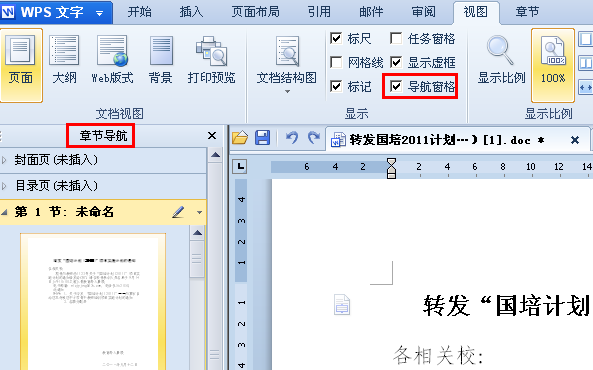The width and height of the screenshot is (593, 370).
Task: Undo the last action
Action: 292,138
